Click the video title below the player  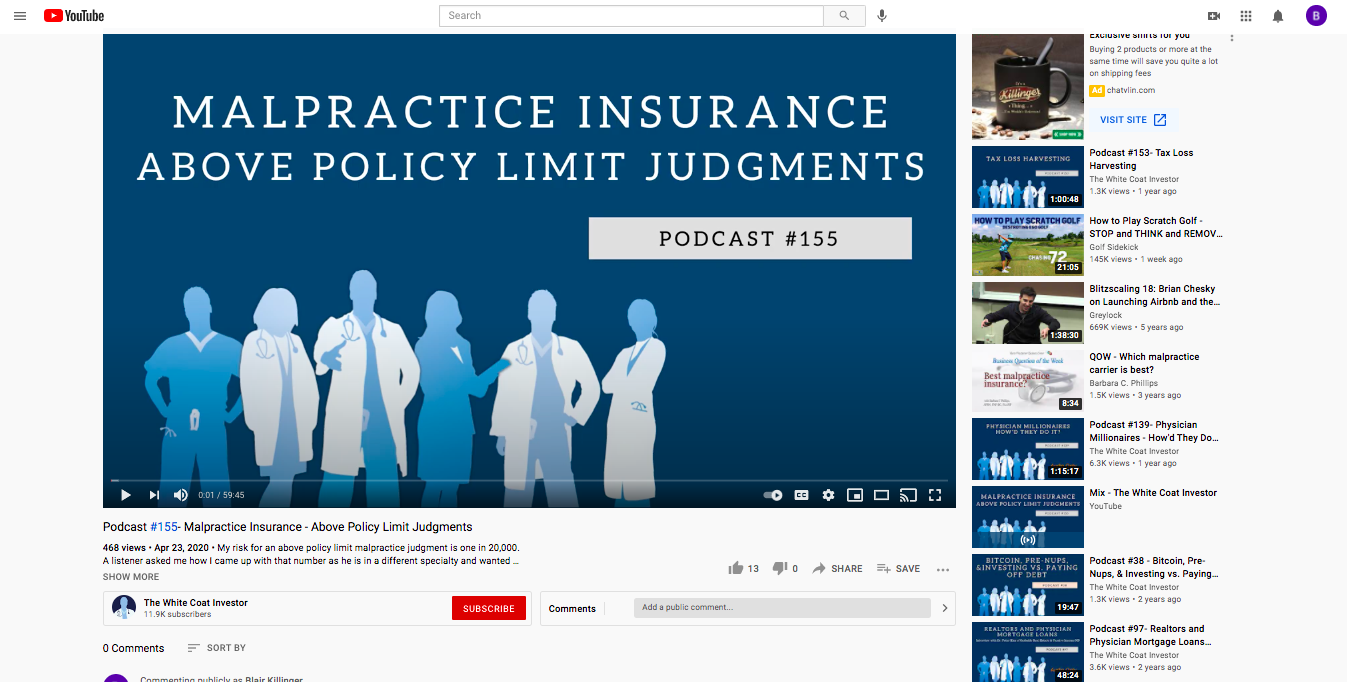point(288,527)
